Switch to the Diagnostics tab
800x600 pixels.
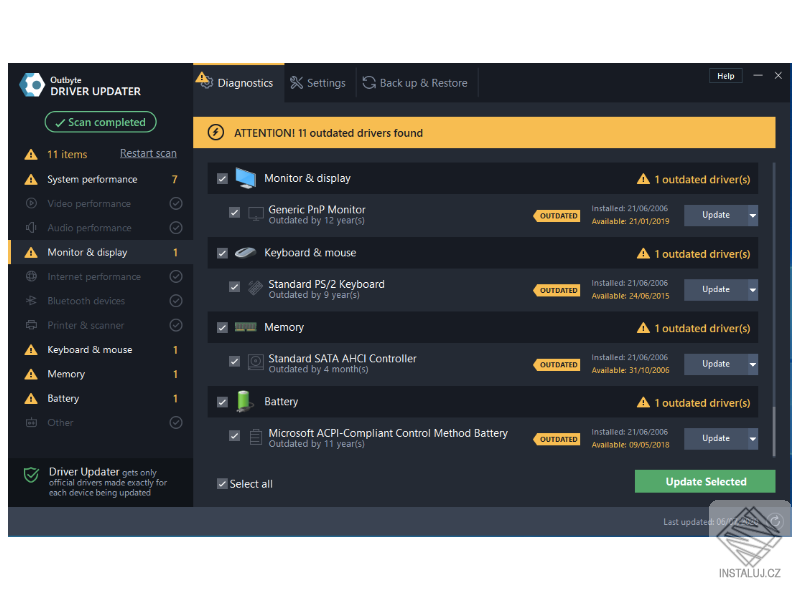click(x=238, y=83)
